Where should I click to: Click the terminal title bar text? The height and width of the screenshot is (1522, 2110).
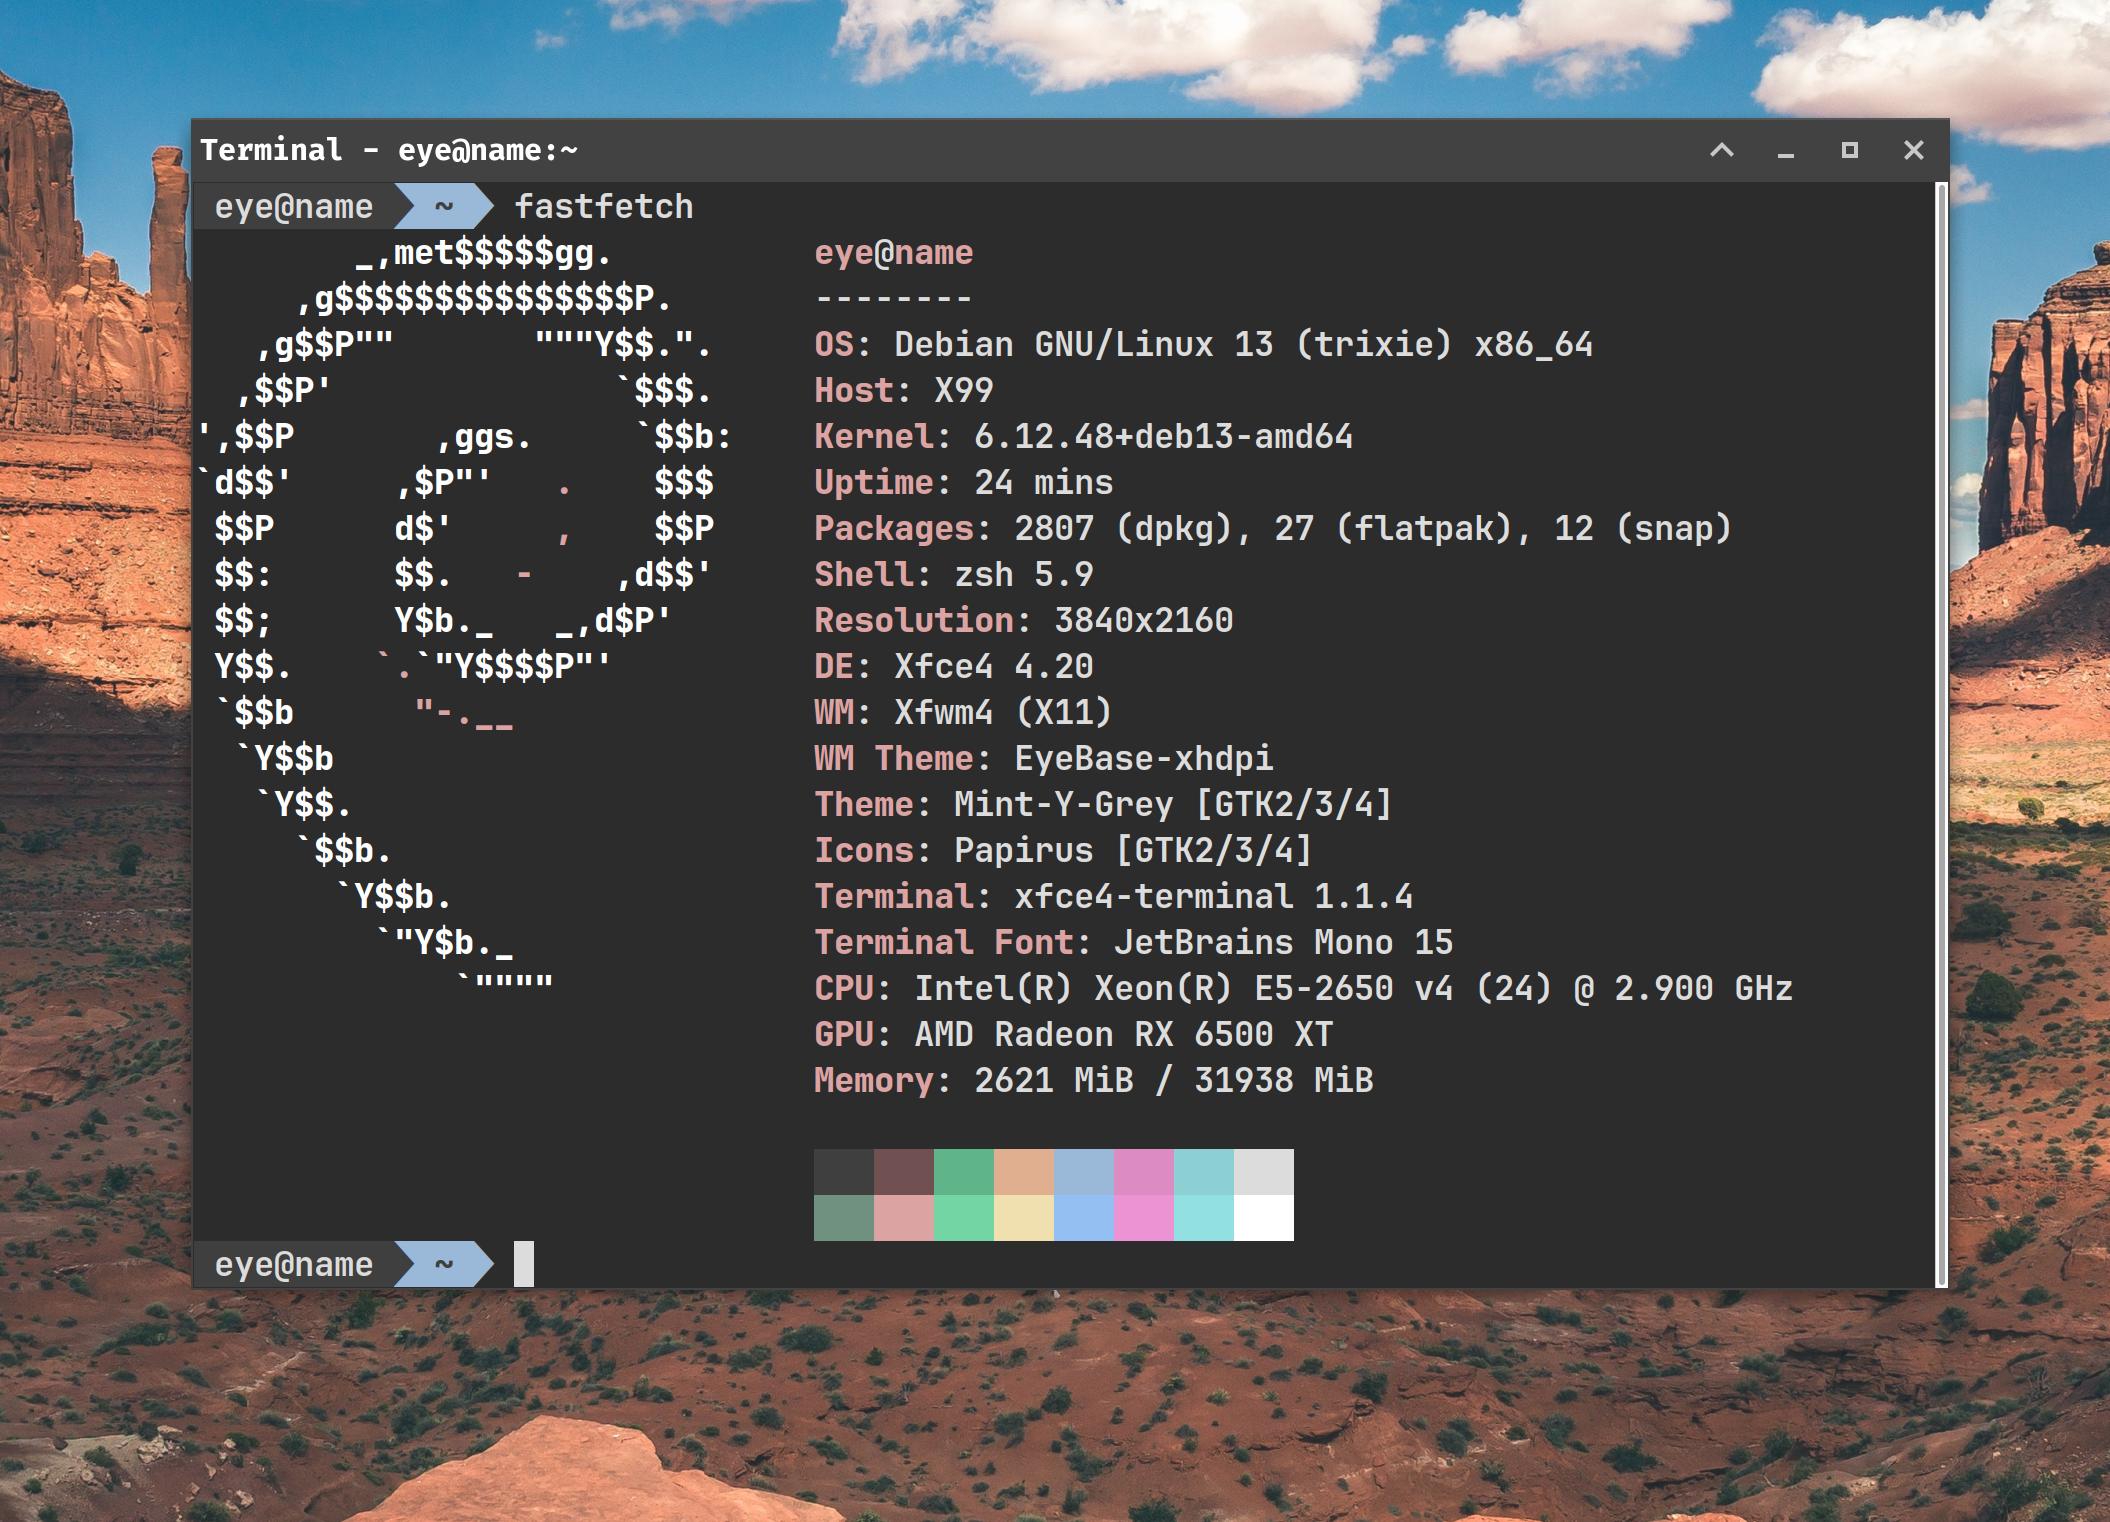[x=389, y=150]
